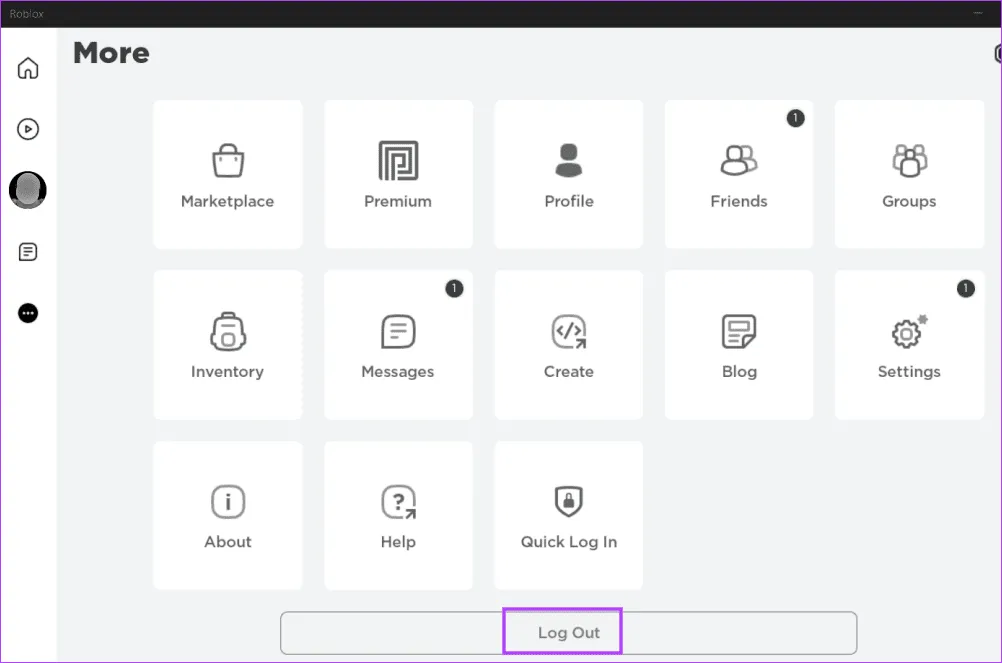Select the More three-dots sidebar icon
Image resolution: width=1002 pixels, height=663 pixels.
[28, 313]
